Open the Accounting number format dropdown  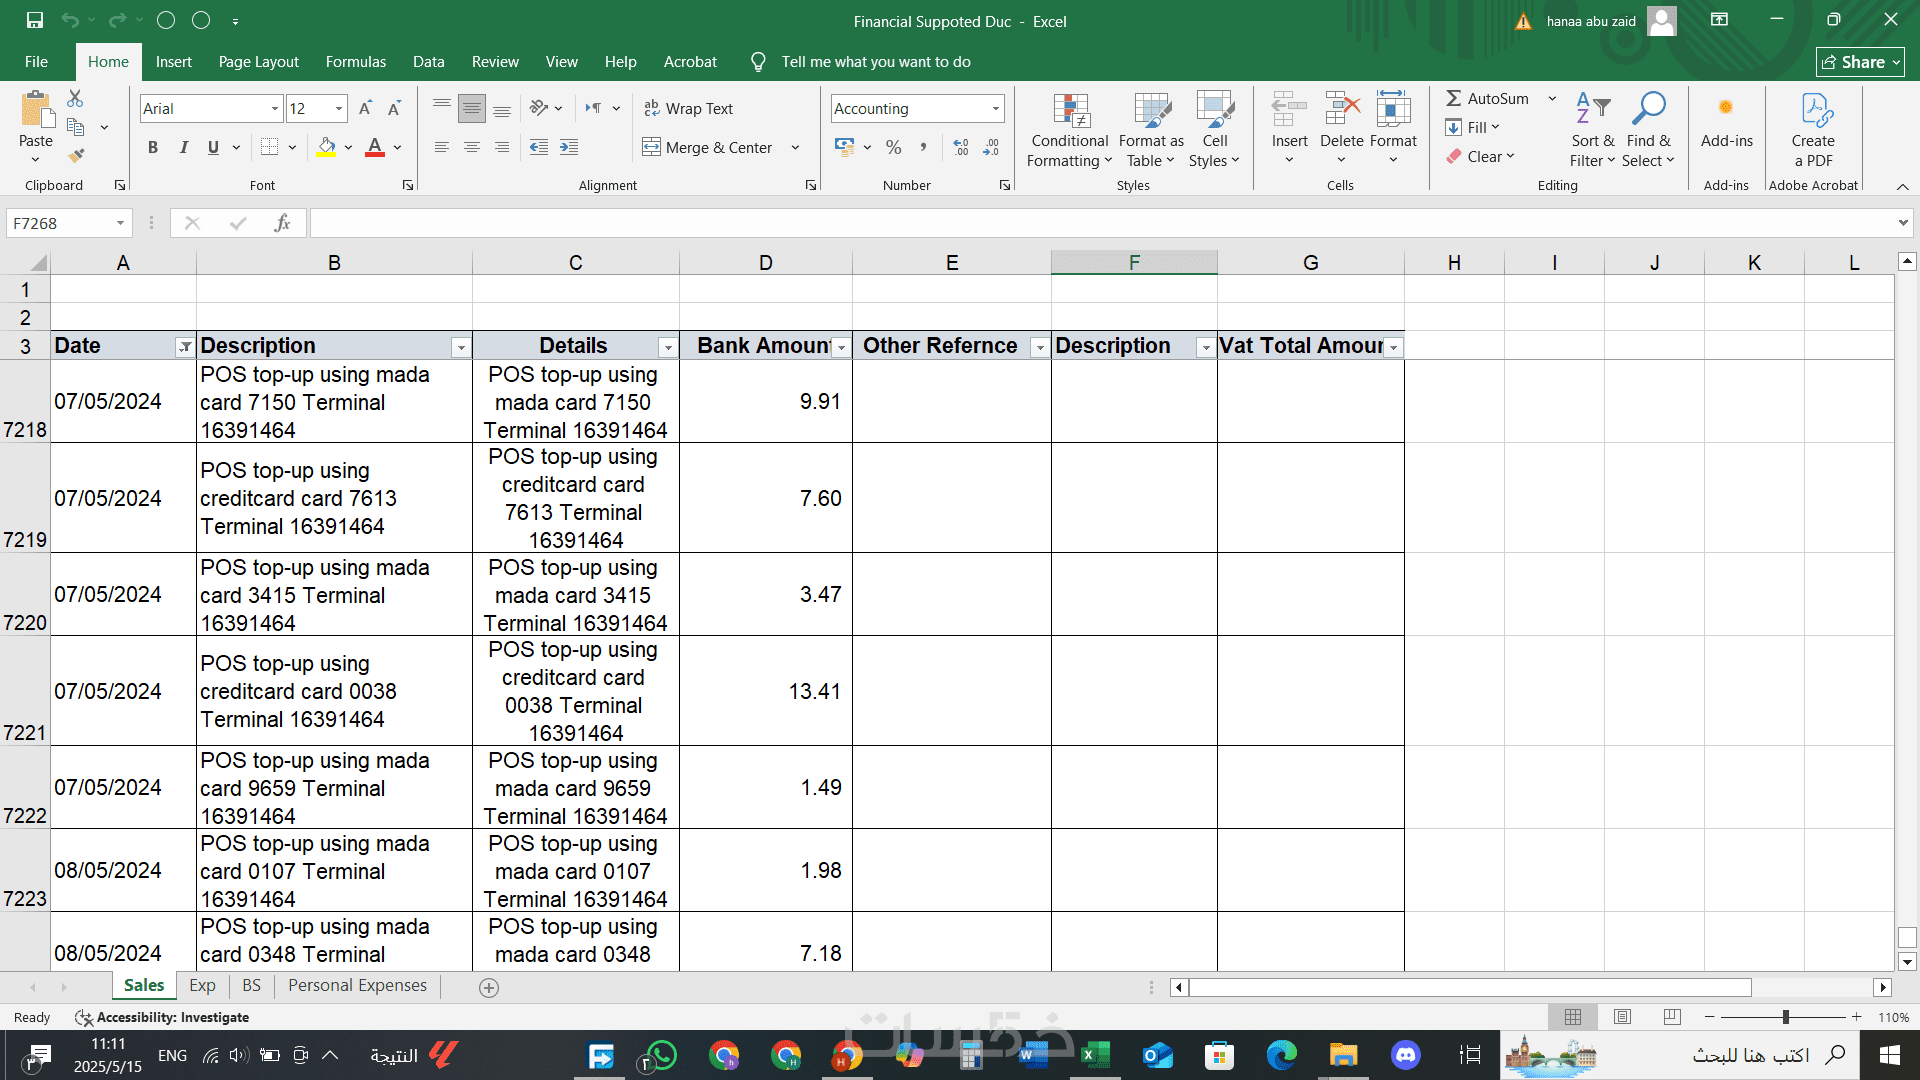click(995, 108)
